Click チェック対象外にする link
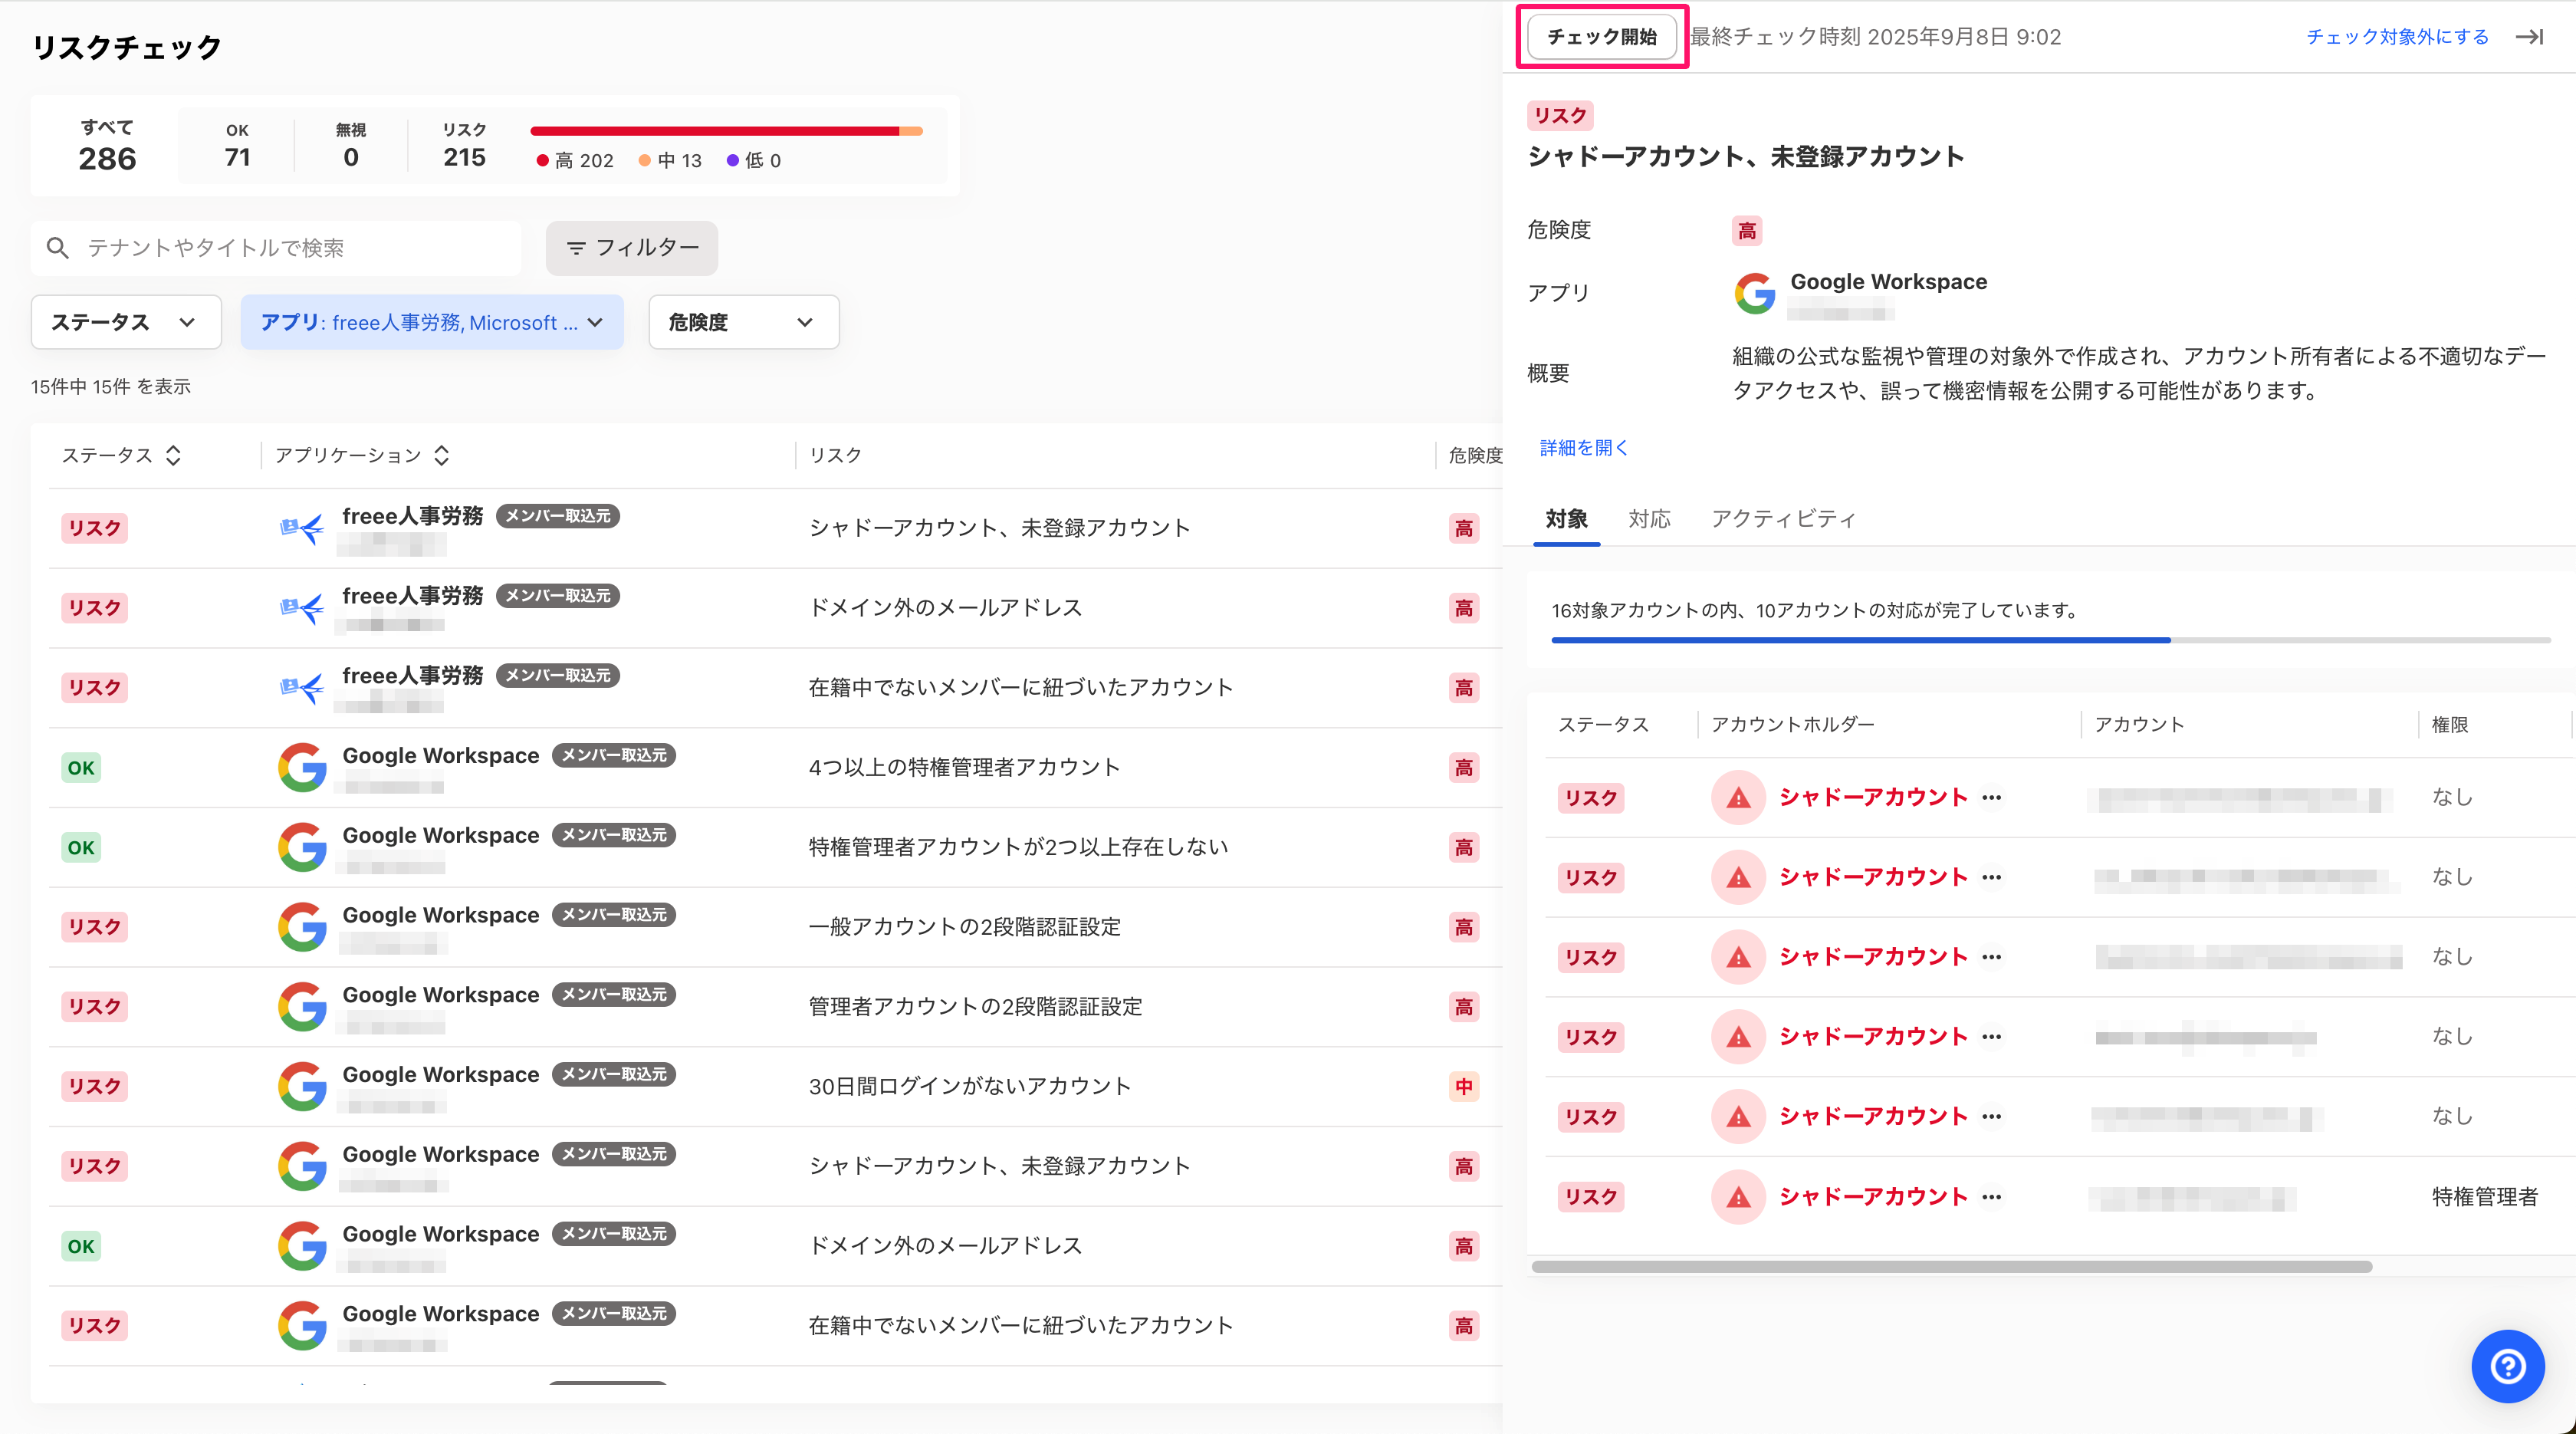 (x=2397, y=37)
